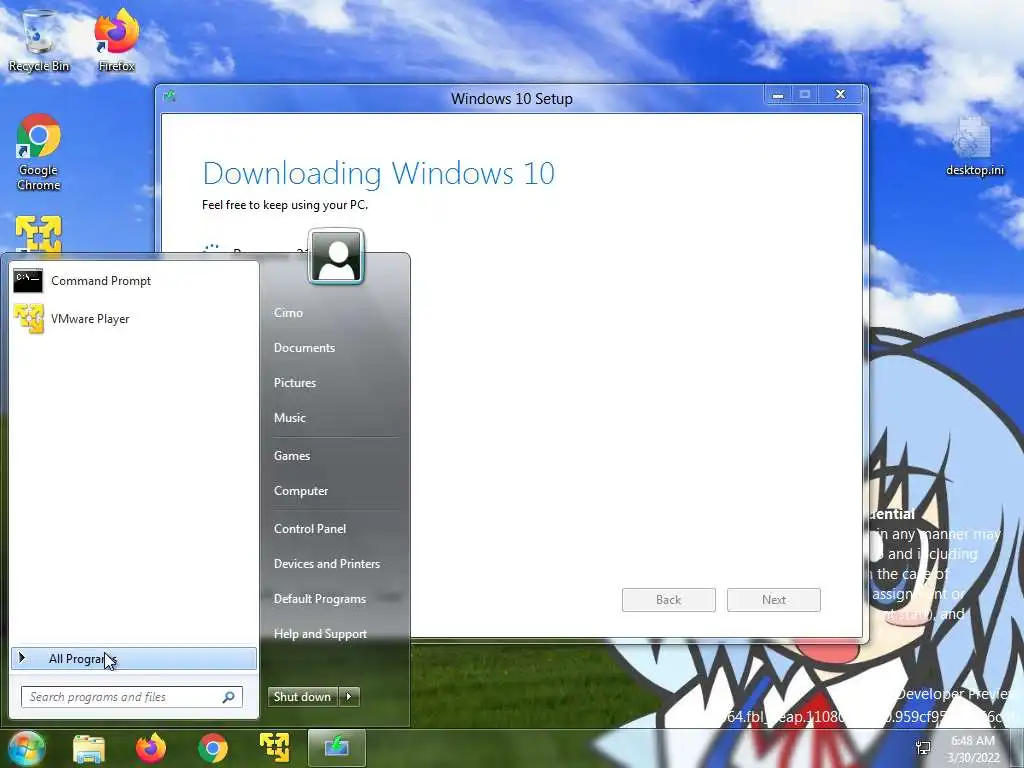Select the VMware Player label text
The image size is (1024, 768).
90,319
